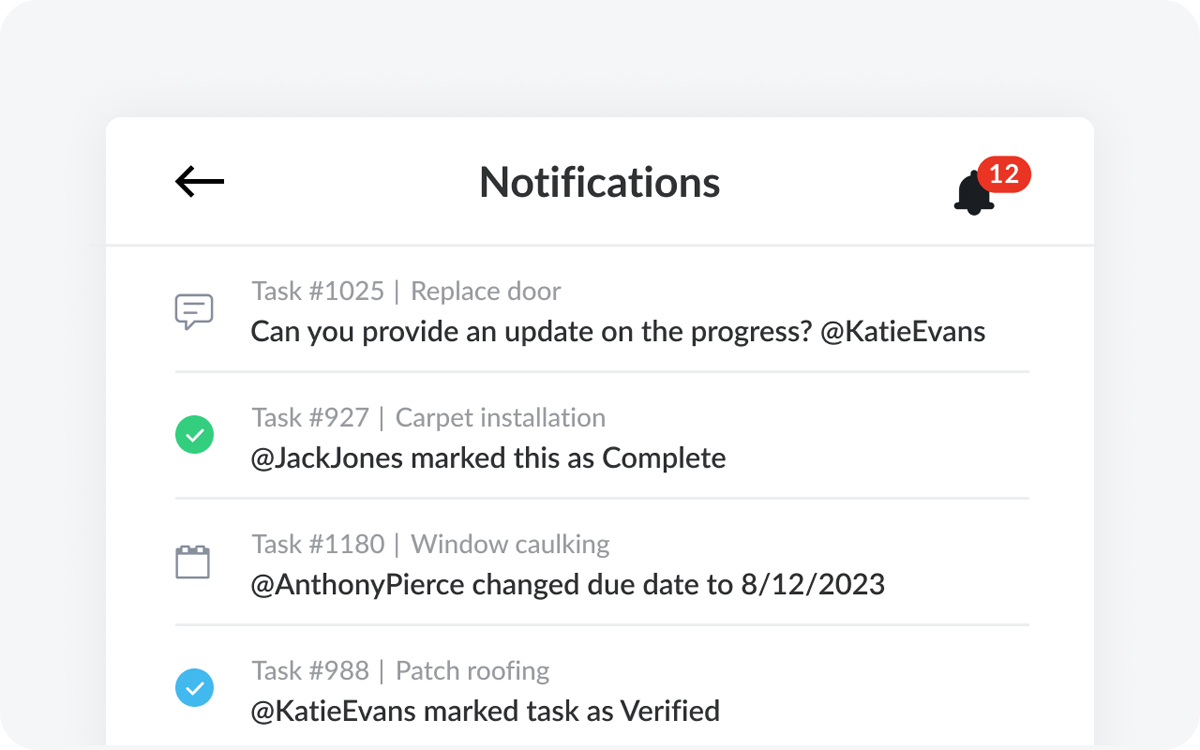Open Task #988 Patch roofing

pyautogui.click(x=400, y=670)
